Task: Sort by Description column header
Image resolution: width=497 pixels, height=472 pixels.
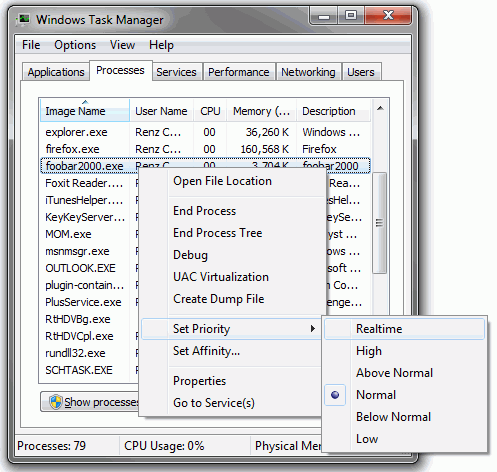Action: [333, 111]
